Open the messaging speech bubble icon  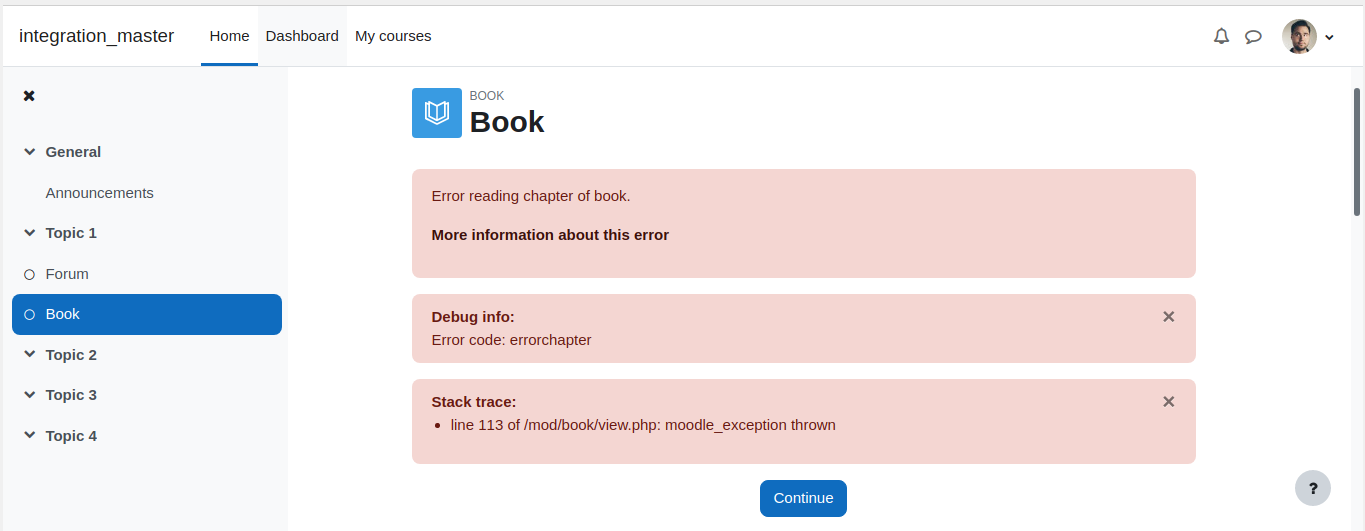click(x=1253, y=37)
